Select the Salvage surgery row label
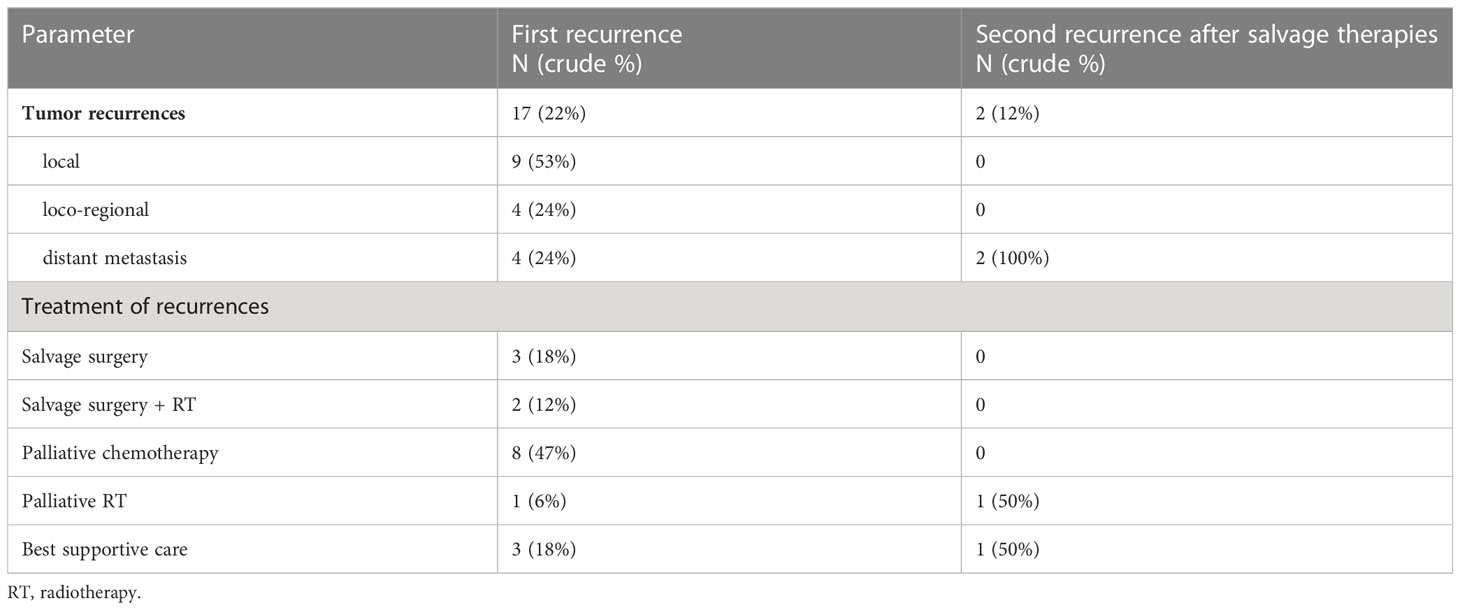 (85, 356)
